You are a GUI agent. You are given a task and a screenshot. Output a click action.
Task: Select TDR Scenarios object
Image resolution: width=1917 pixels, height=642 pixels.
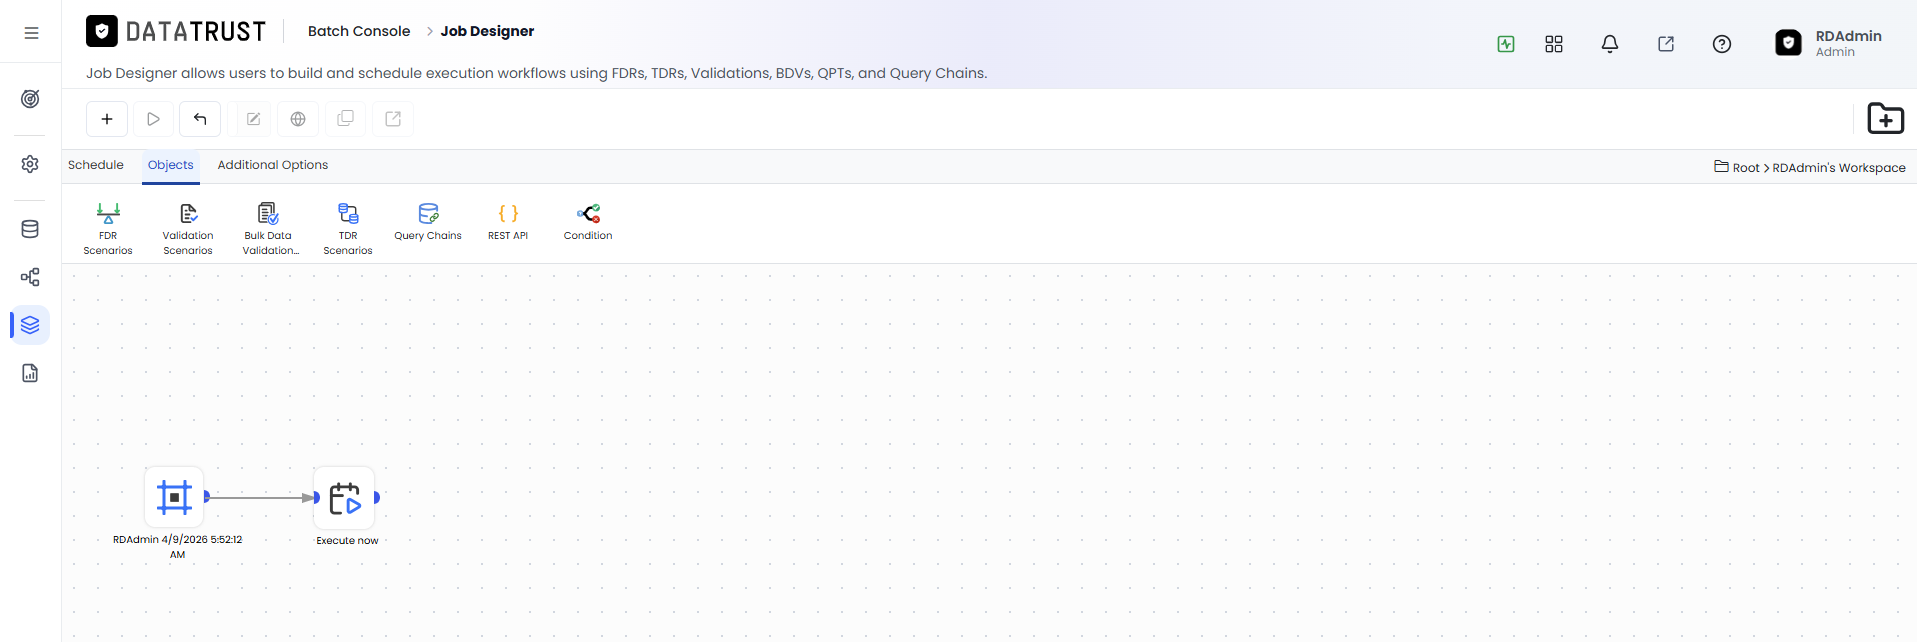348,229
